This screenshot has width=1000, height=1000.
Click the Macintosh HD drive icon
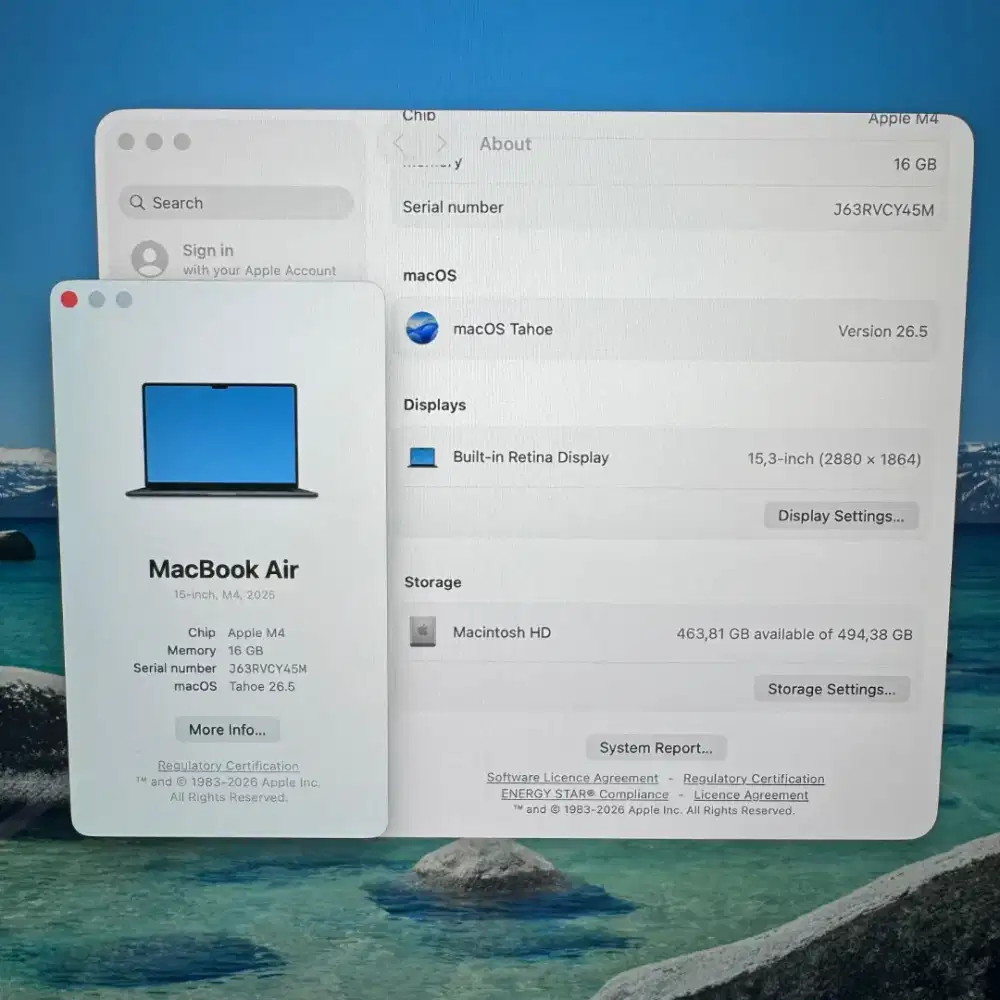pos(422,631)
